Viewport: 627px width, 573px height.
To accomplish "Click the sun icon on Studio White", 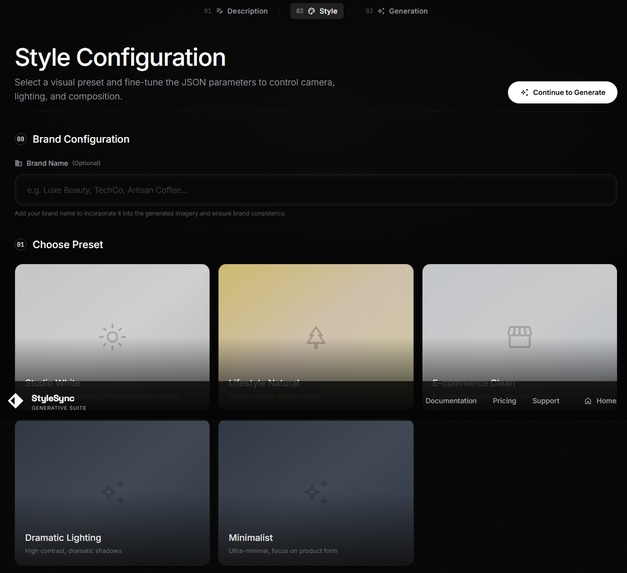I will point(112,337).
